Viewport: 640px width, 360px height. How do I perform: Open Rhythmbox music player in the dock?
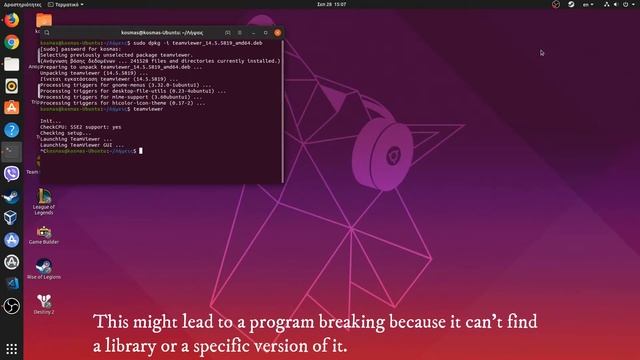click(11, 86)
